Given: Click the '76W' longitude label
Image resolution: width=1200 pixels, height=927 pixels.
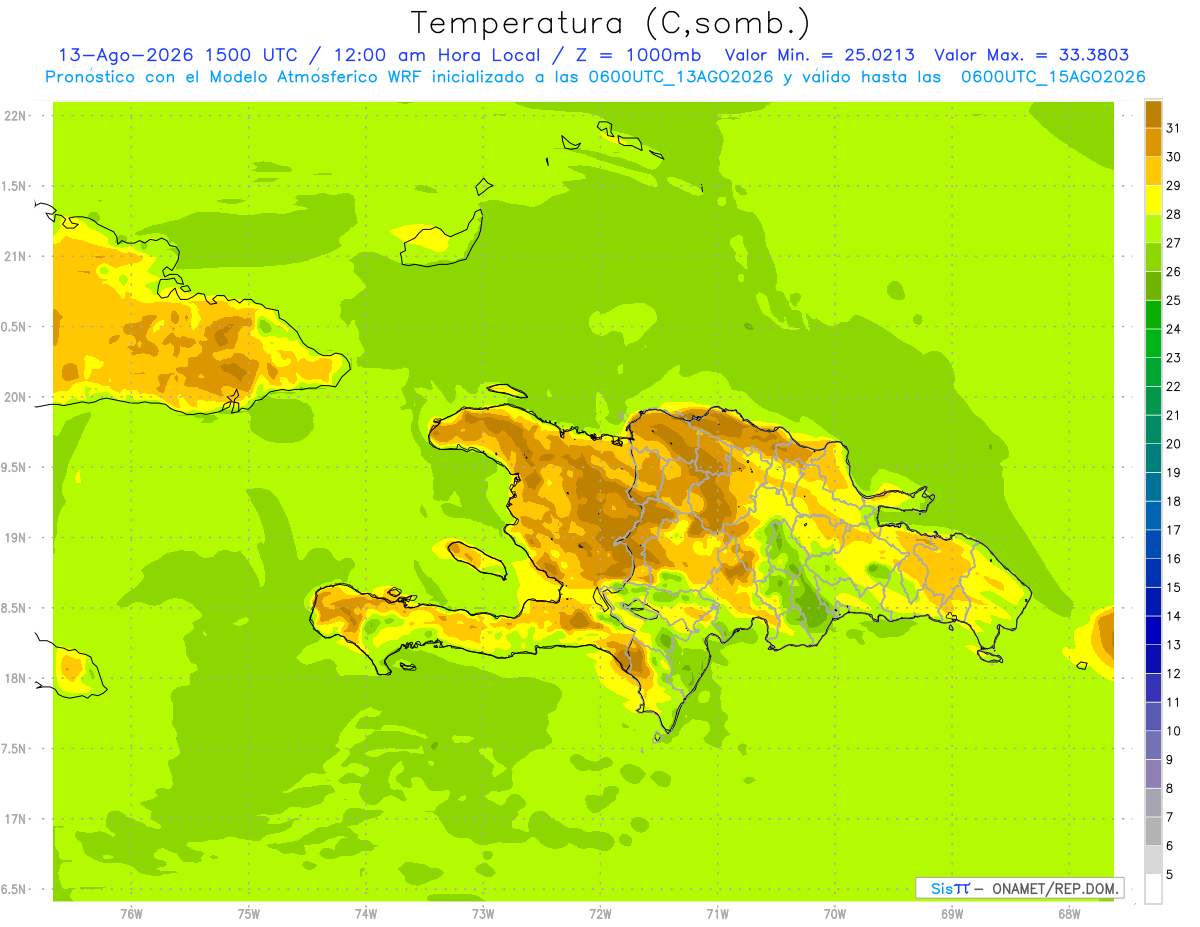Looking at the screenshot, I should click(x=131, y=914).
